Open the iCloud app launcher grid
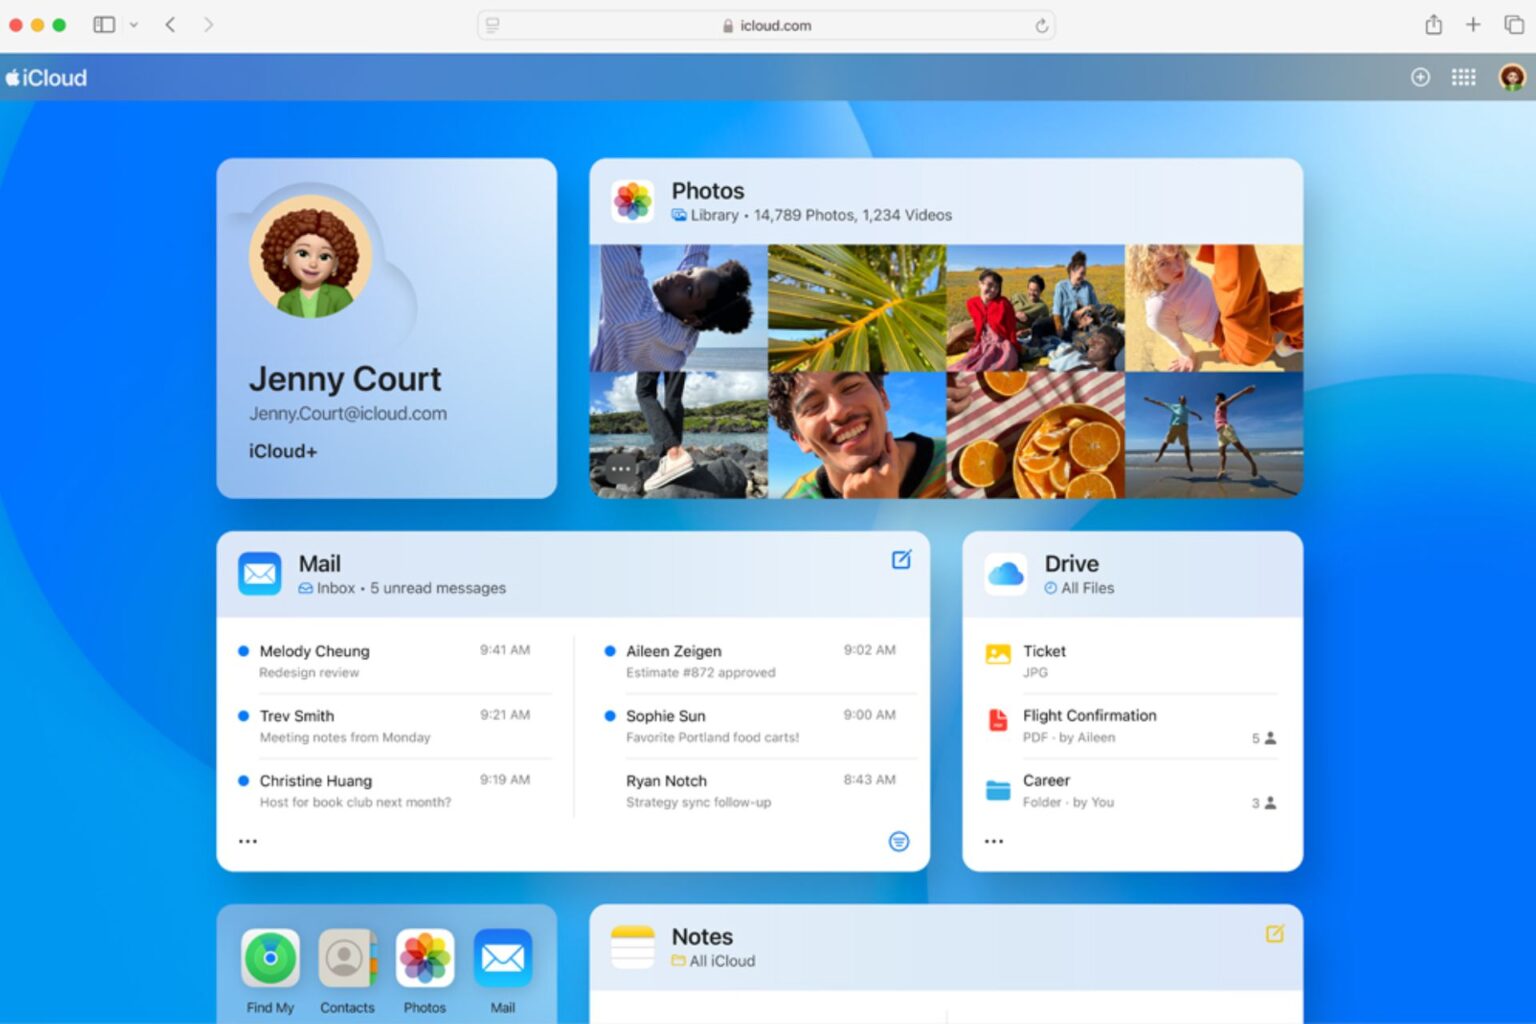1536x1024 pixels. [x=1463, y=77]
